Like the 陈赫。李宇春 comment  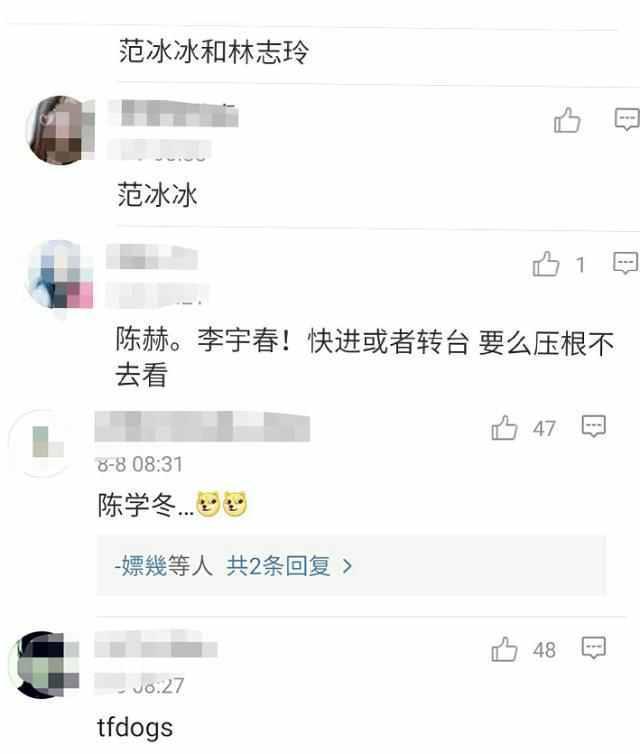pyautogui.click(x=546, y=264)
